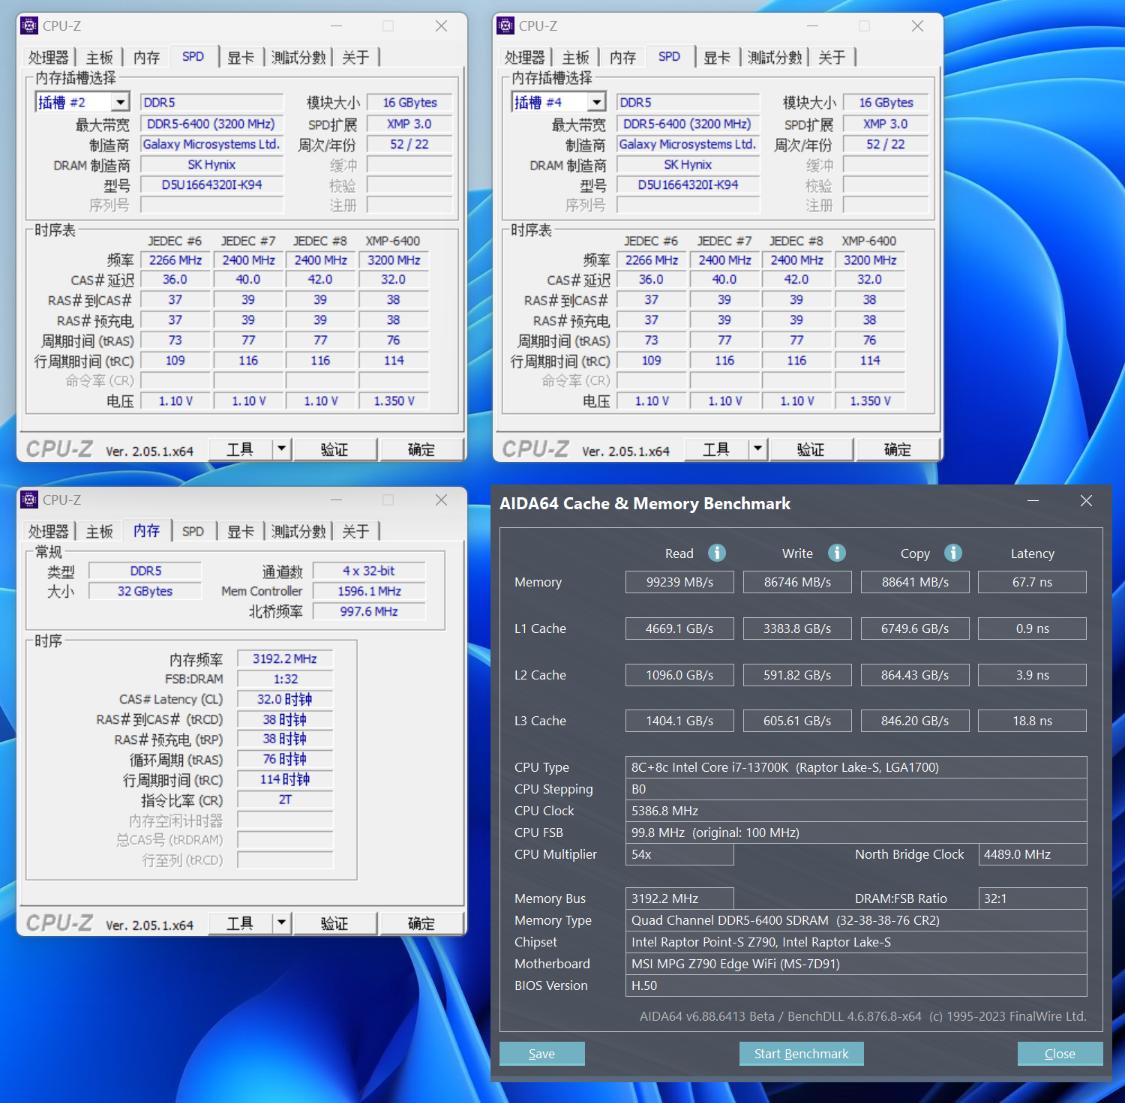Click the Write info icon in AIDA64

click(x=837, y=553)
